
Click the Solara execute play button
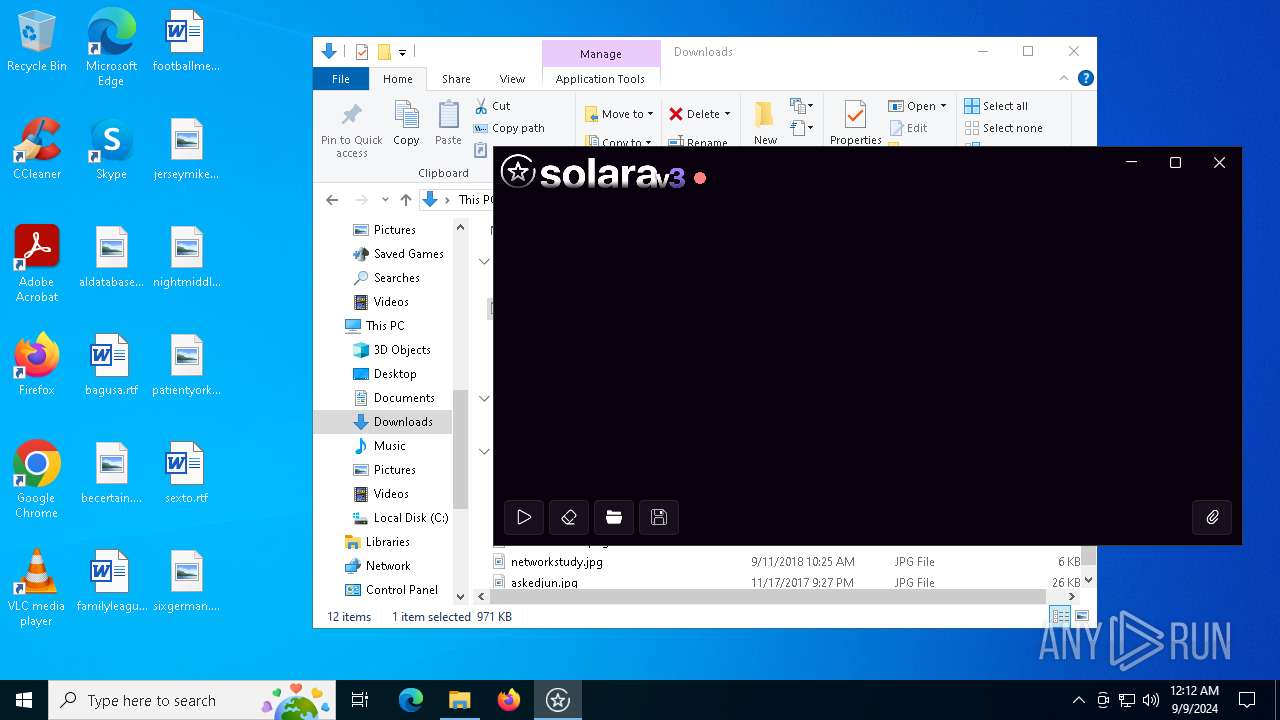pyautogui.click(x=524, y=517)
